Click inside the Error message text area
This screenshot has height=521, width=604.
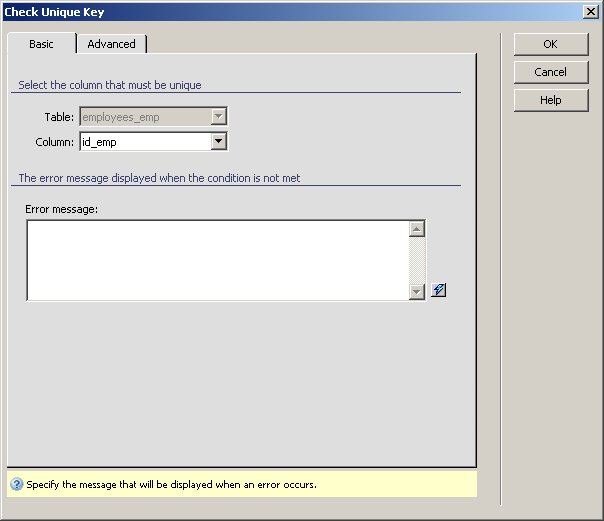[217, 260]
